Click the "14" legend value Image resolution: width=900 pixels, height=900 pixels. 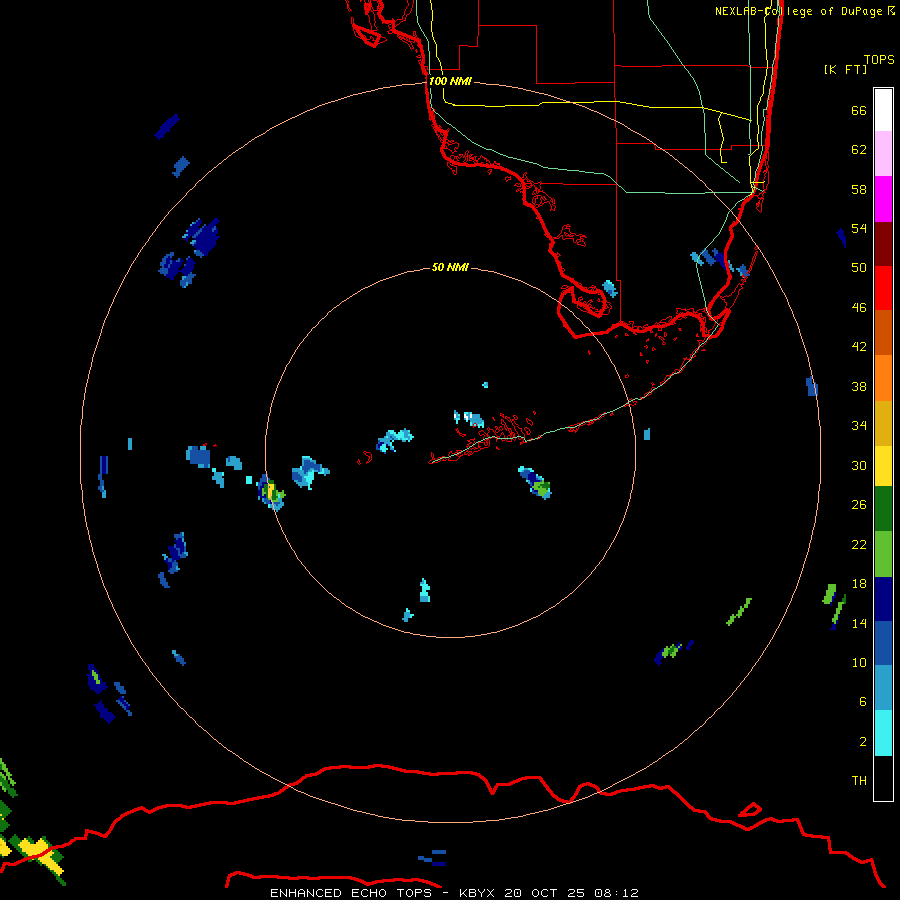[859, 623]
